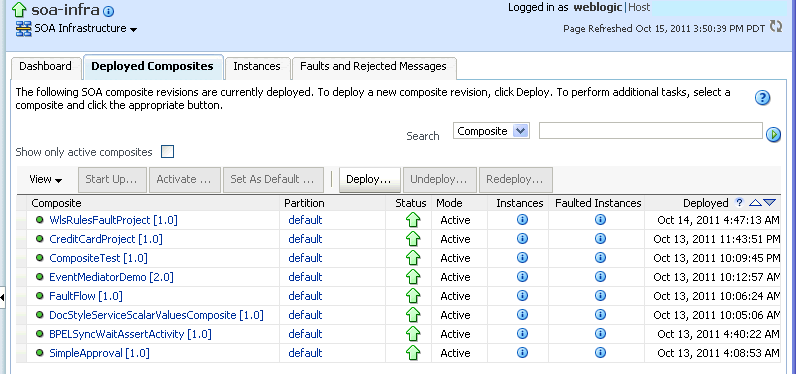Open info icon beside soa-infra title
The height and width of the screenshot is (374, 796).
point(109,11)
